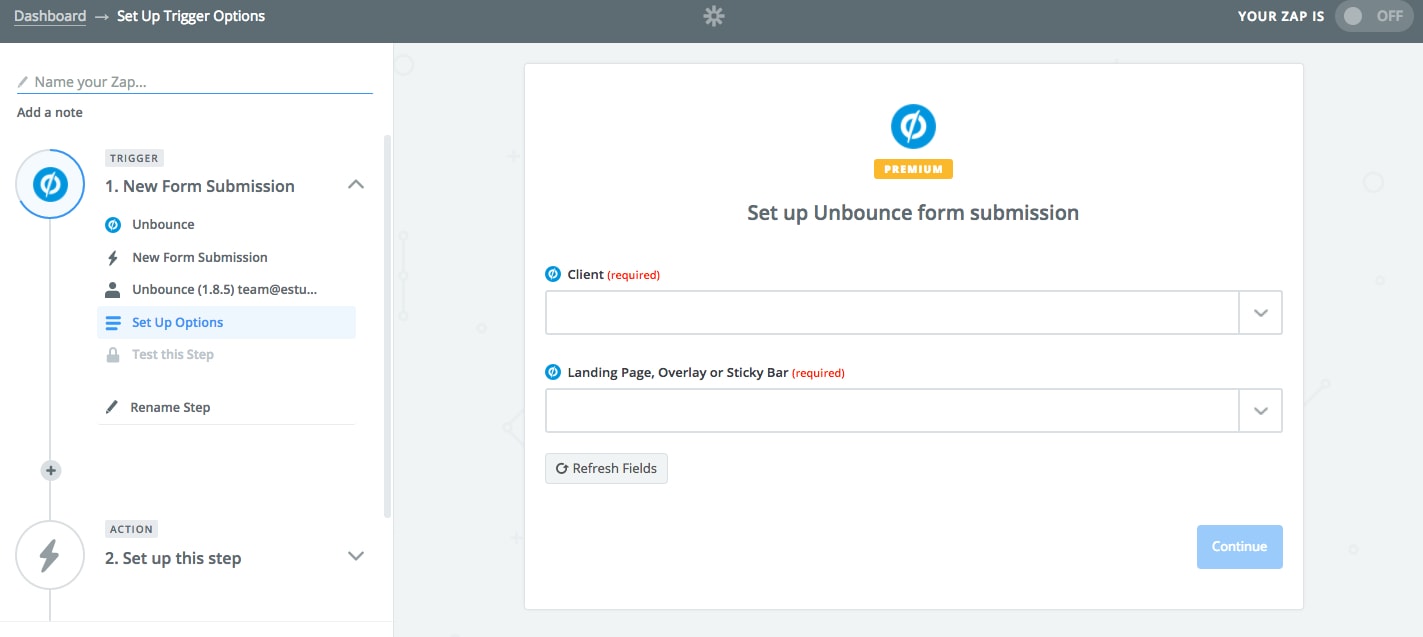Click the Continue button
Screen dimensions: 1423x637
[1240, 547]
